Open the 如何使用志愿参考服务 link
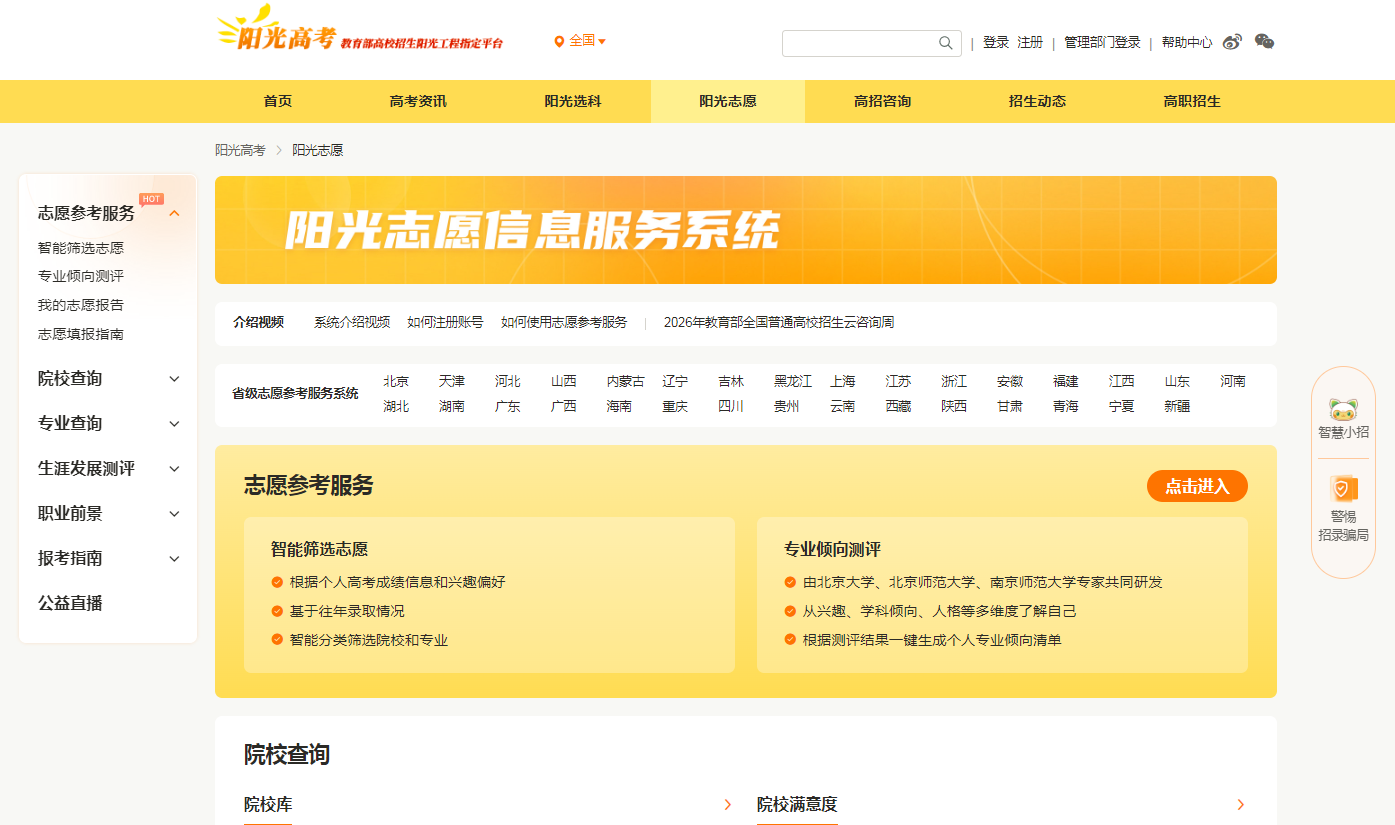 click(x=564, y=322)
